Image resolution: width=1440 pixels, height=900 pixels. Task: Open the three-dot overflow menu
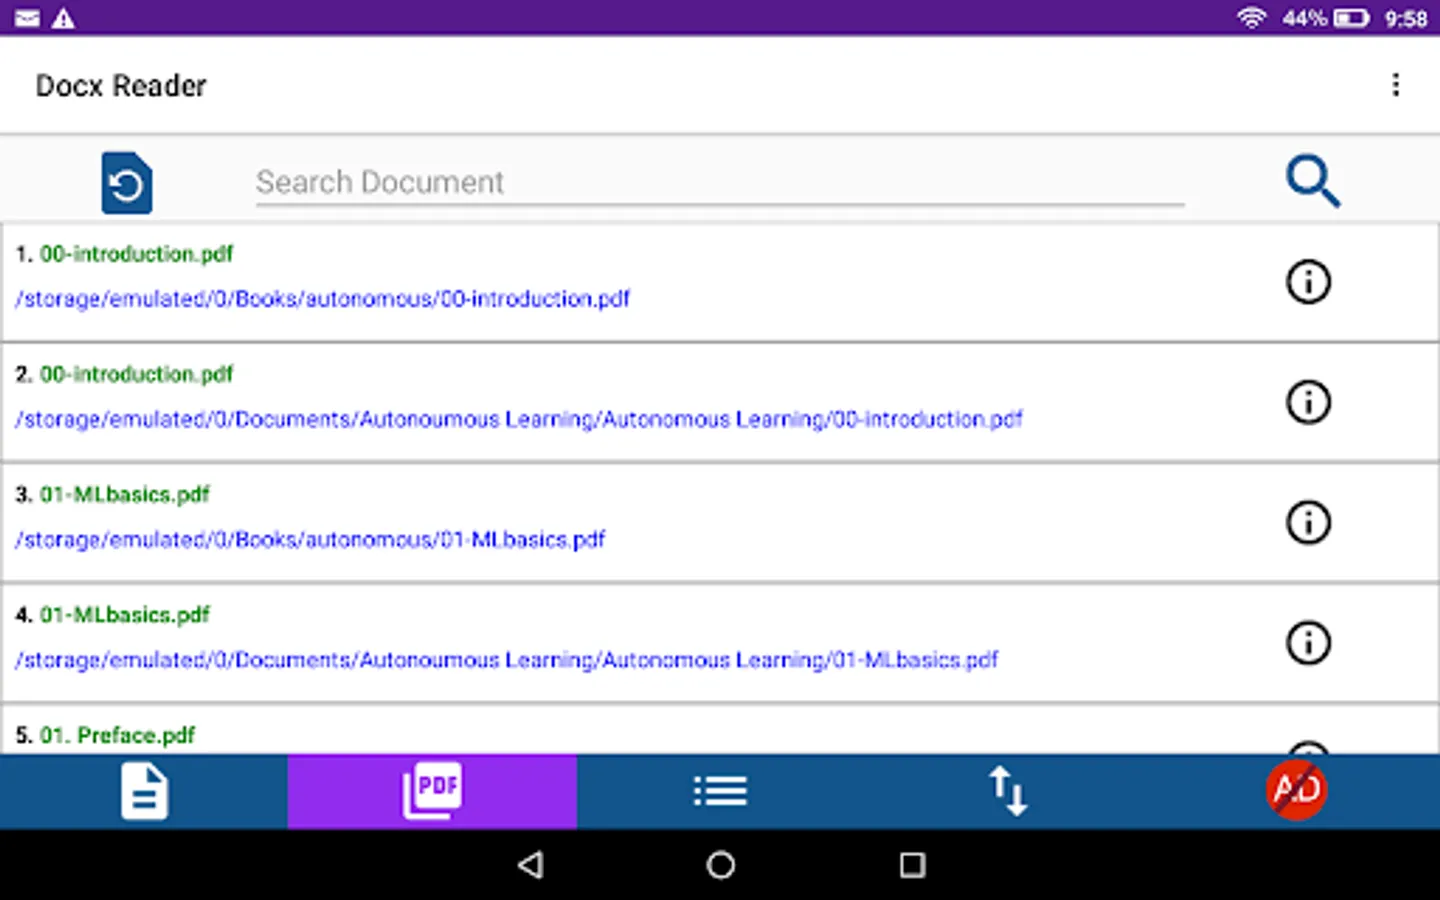click(x=1396, y=85)
